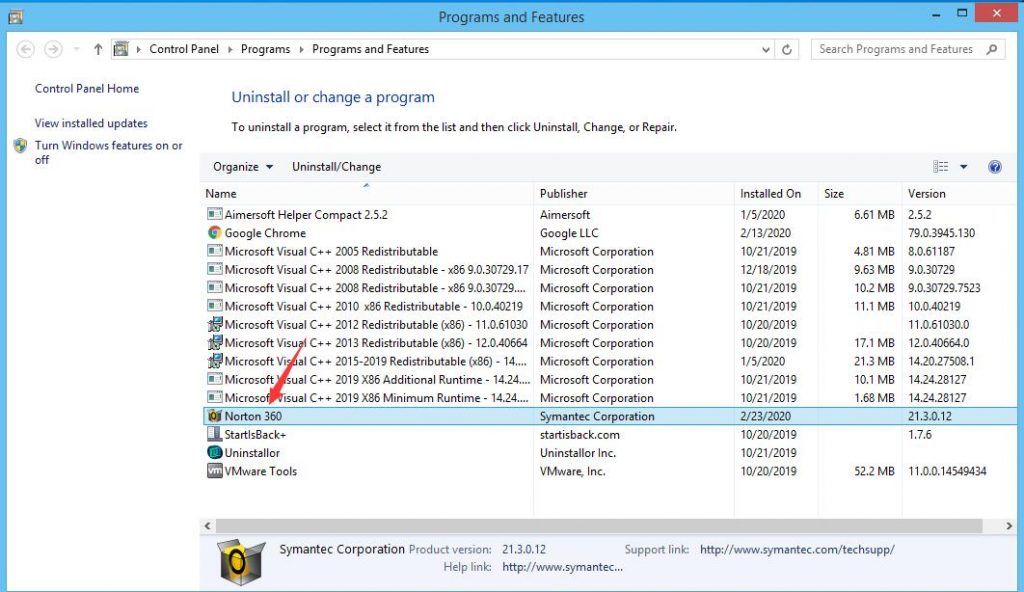Open recent locations dropdown arrow
Viewport: 1024px width, 592px height.
coord(76,49)
